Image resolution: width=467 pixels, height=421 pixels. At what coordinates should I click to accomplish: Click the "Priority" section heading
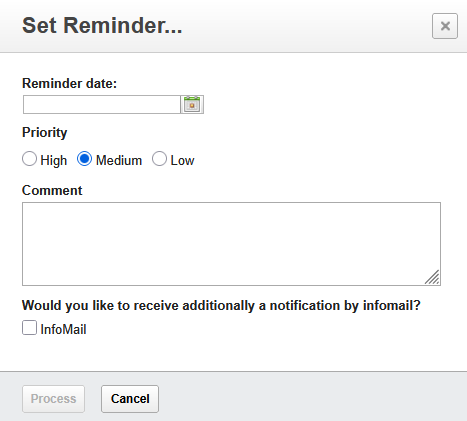45,133
